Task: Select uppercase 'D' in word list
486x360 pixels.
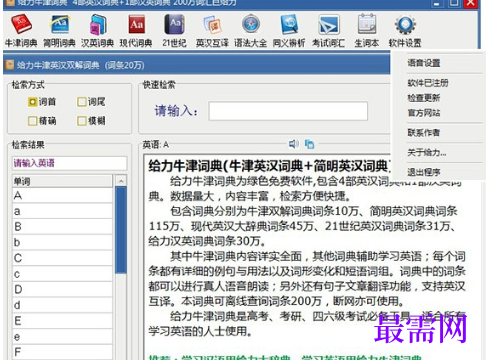Action: point(62,289)
